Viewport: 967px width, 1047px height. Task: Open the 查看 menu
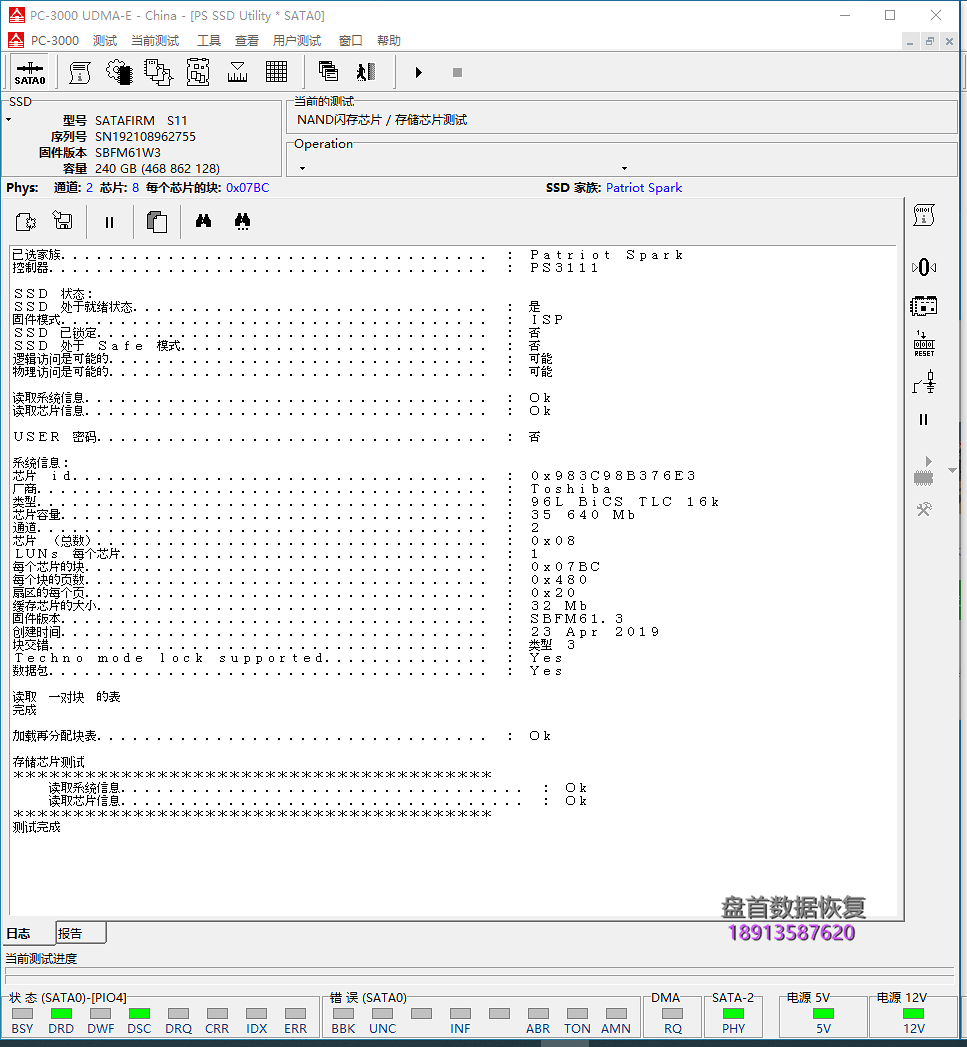point(246,41)
